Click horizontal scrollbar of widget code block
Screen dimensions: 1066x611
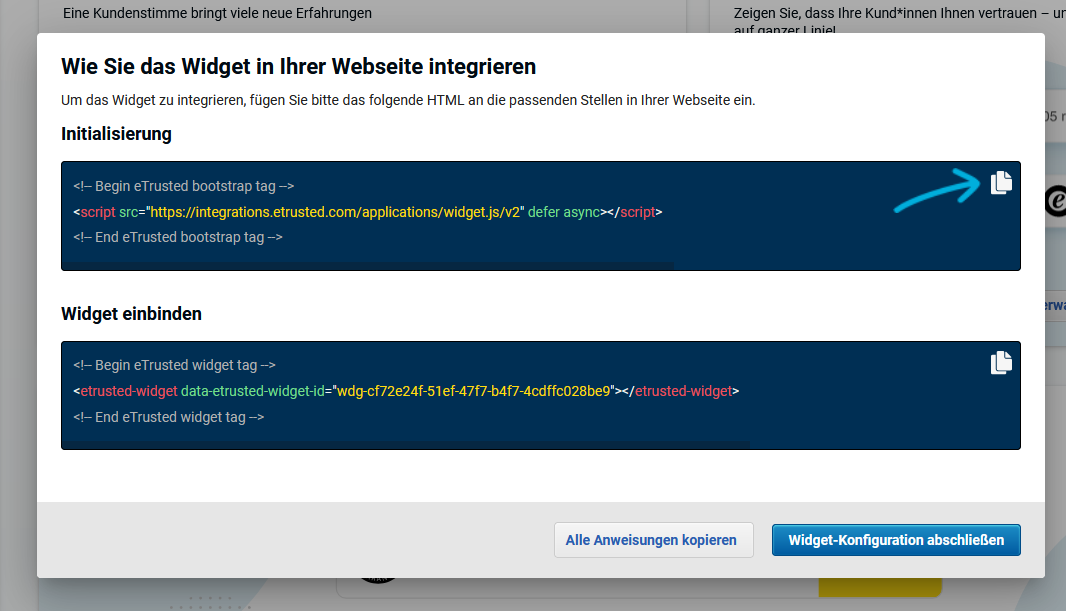coord(406,445)
